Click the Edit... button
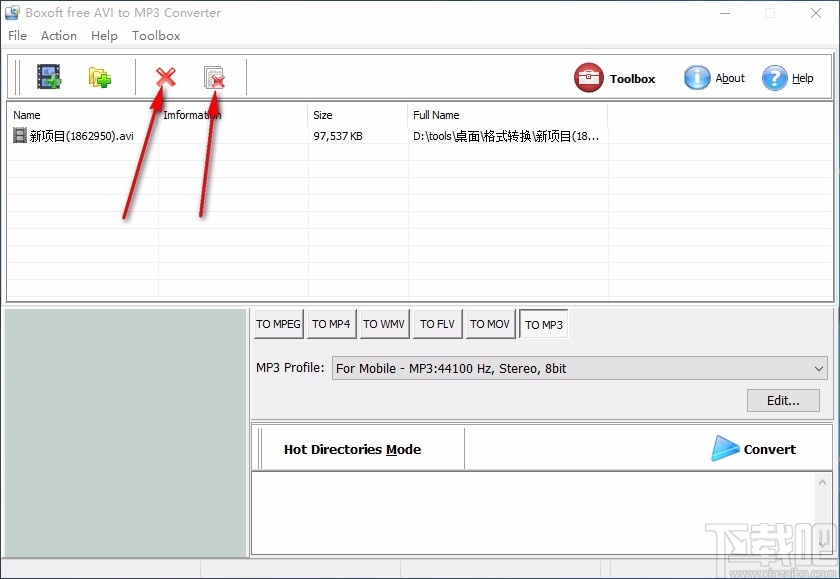 coord(783,400)
